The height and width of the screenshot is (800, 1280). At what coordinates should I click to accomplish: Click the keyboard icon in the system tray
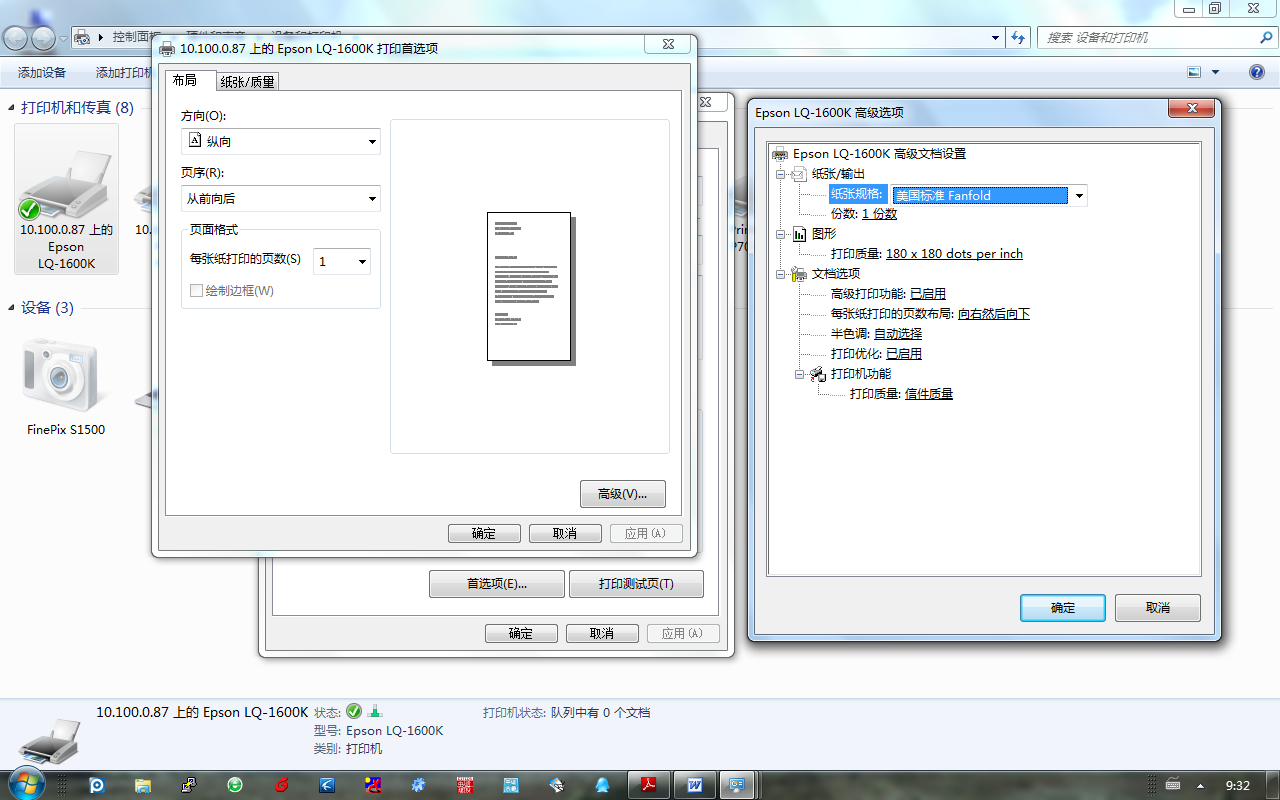(x=1173, y=785)
